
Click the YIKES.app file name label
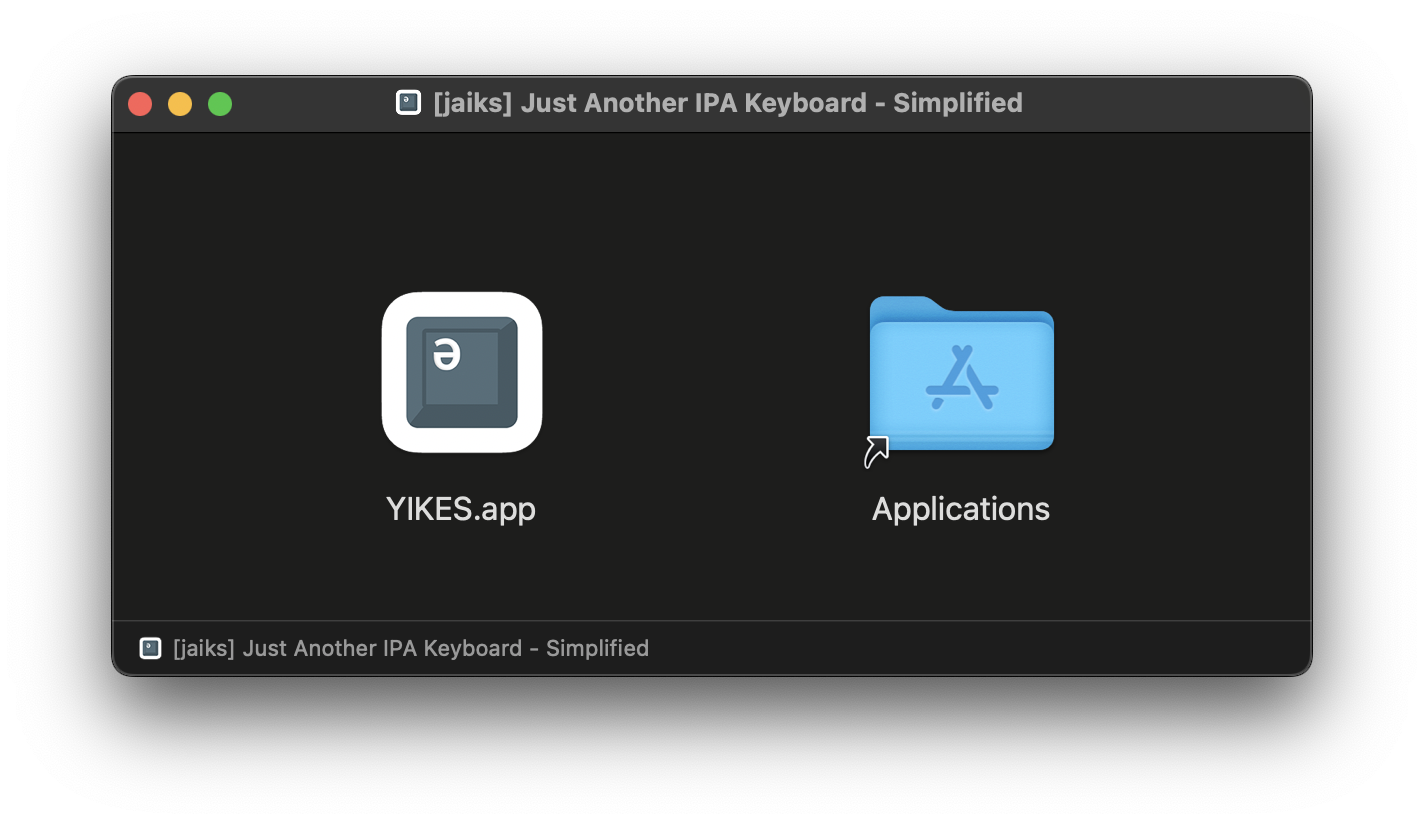(461, 508)
